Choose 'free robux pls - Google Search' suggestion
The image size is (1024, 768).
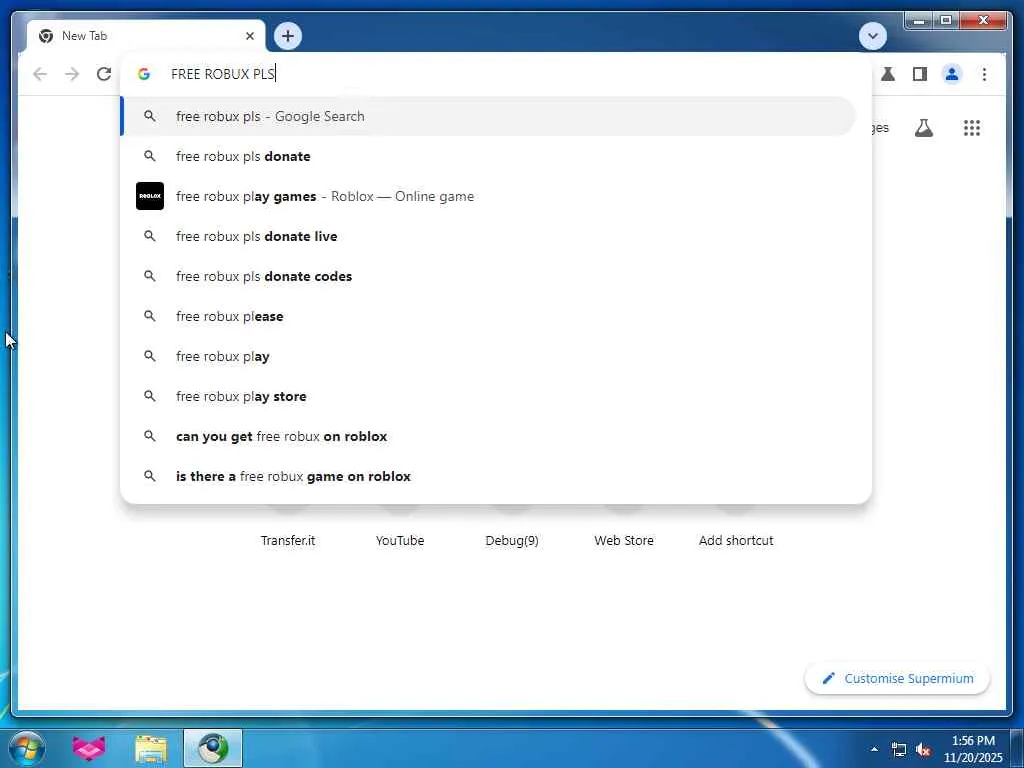[x=488, y=116]
